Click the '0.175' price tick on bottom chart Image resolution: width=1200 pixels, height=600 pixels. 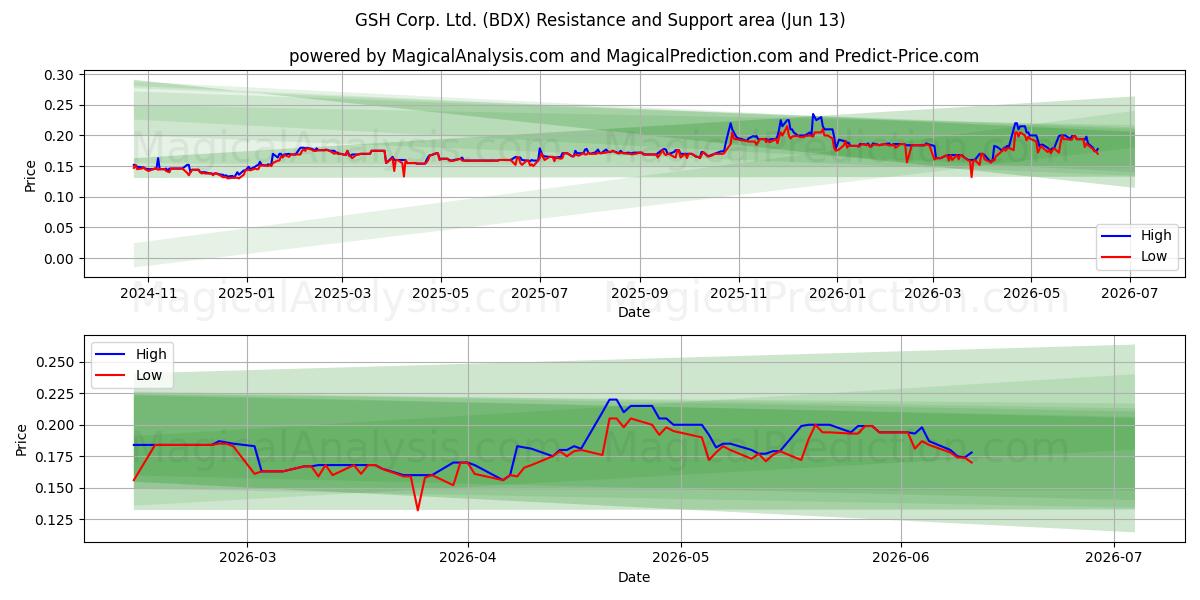[55, 457]
